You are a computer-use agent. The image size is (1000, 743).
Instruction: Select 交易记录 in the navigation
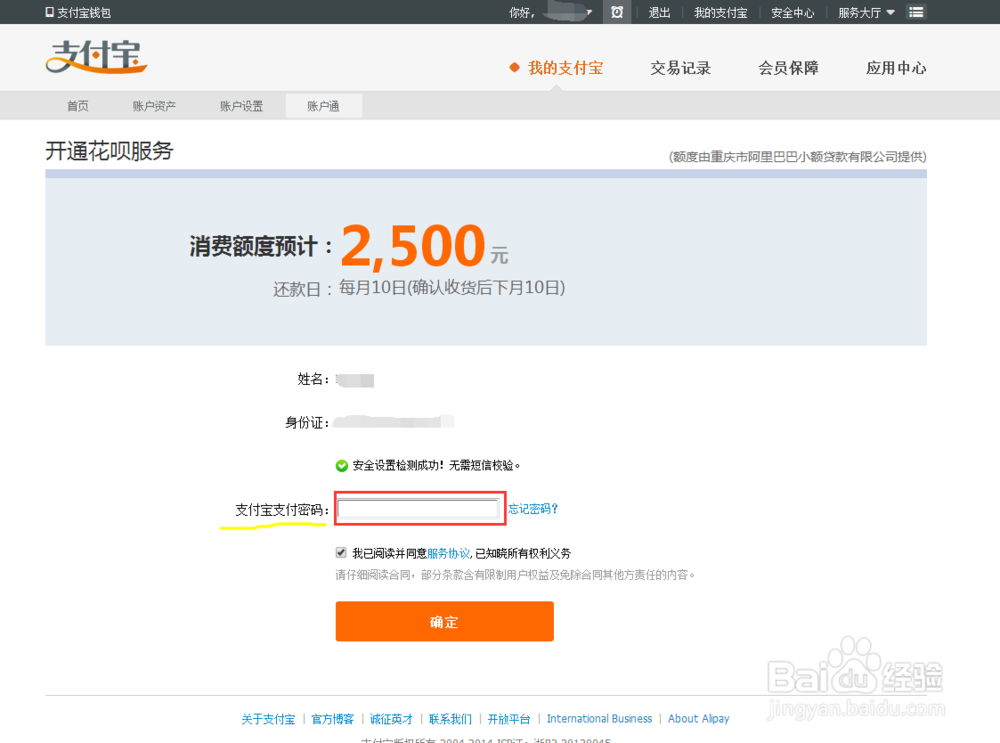tap(680, 68)
